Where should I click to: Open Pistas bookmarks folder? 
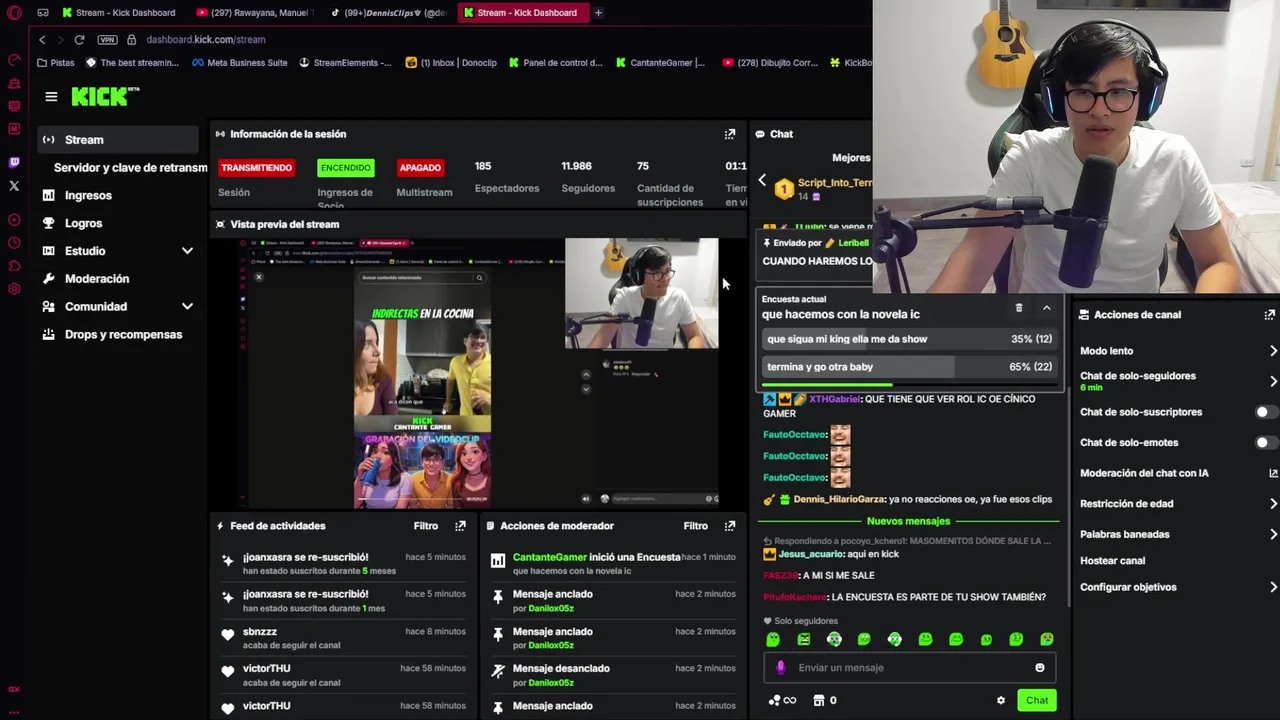pyautogui.click(x=55, y=63)
